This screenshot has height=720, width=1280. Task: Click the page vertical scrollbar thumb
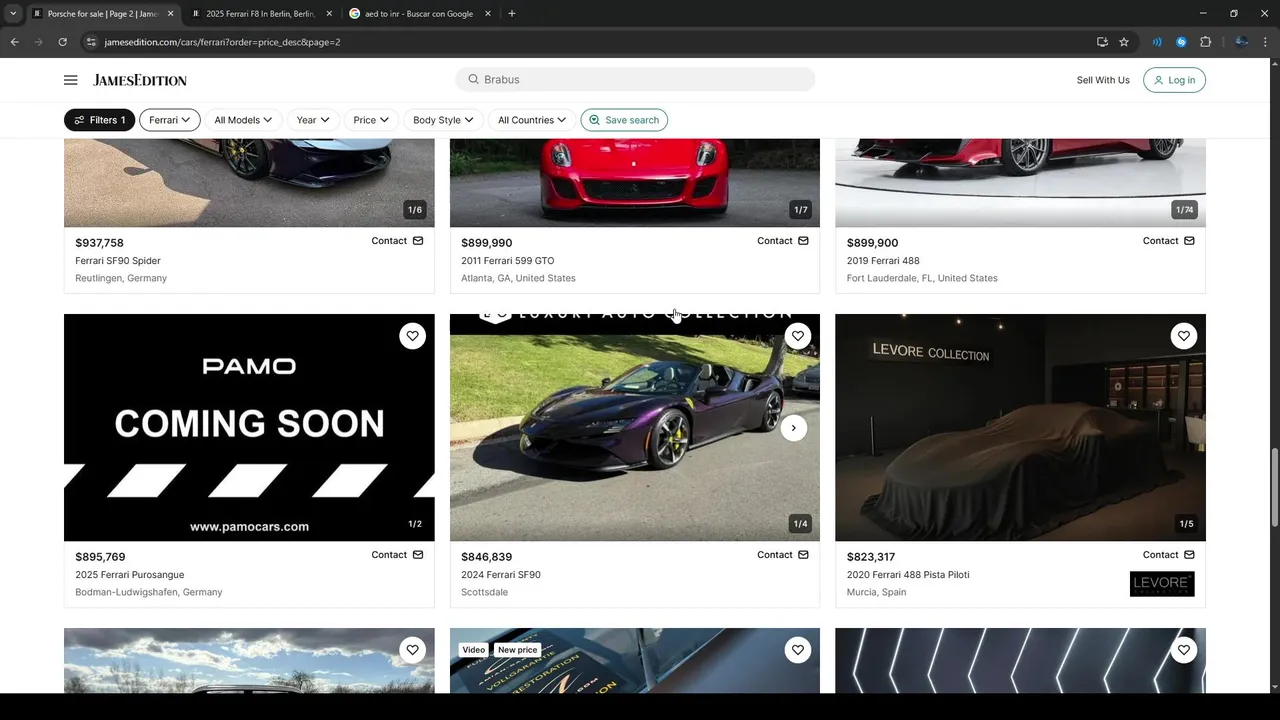(x=1275, y=488)
